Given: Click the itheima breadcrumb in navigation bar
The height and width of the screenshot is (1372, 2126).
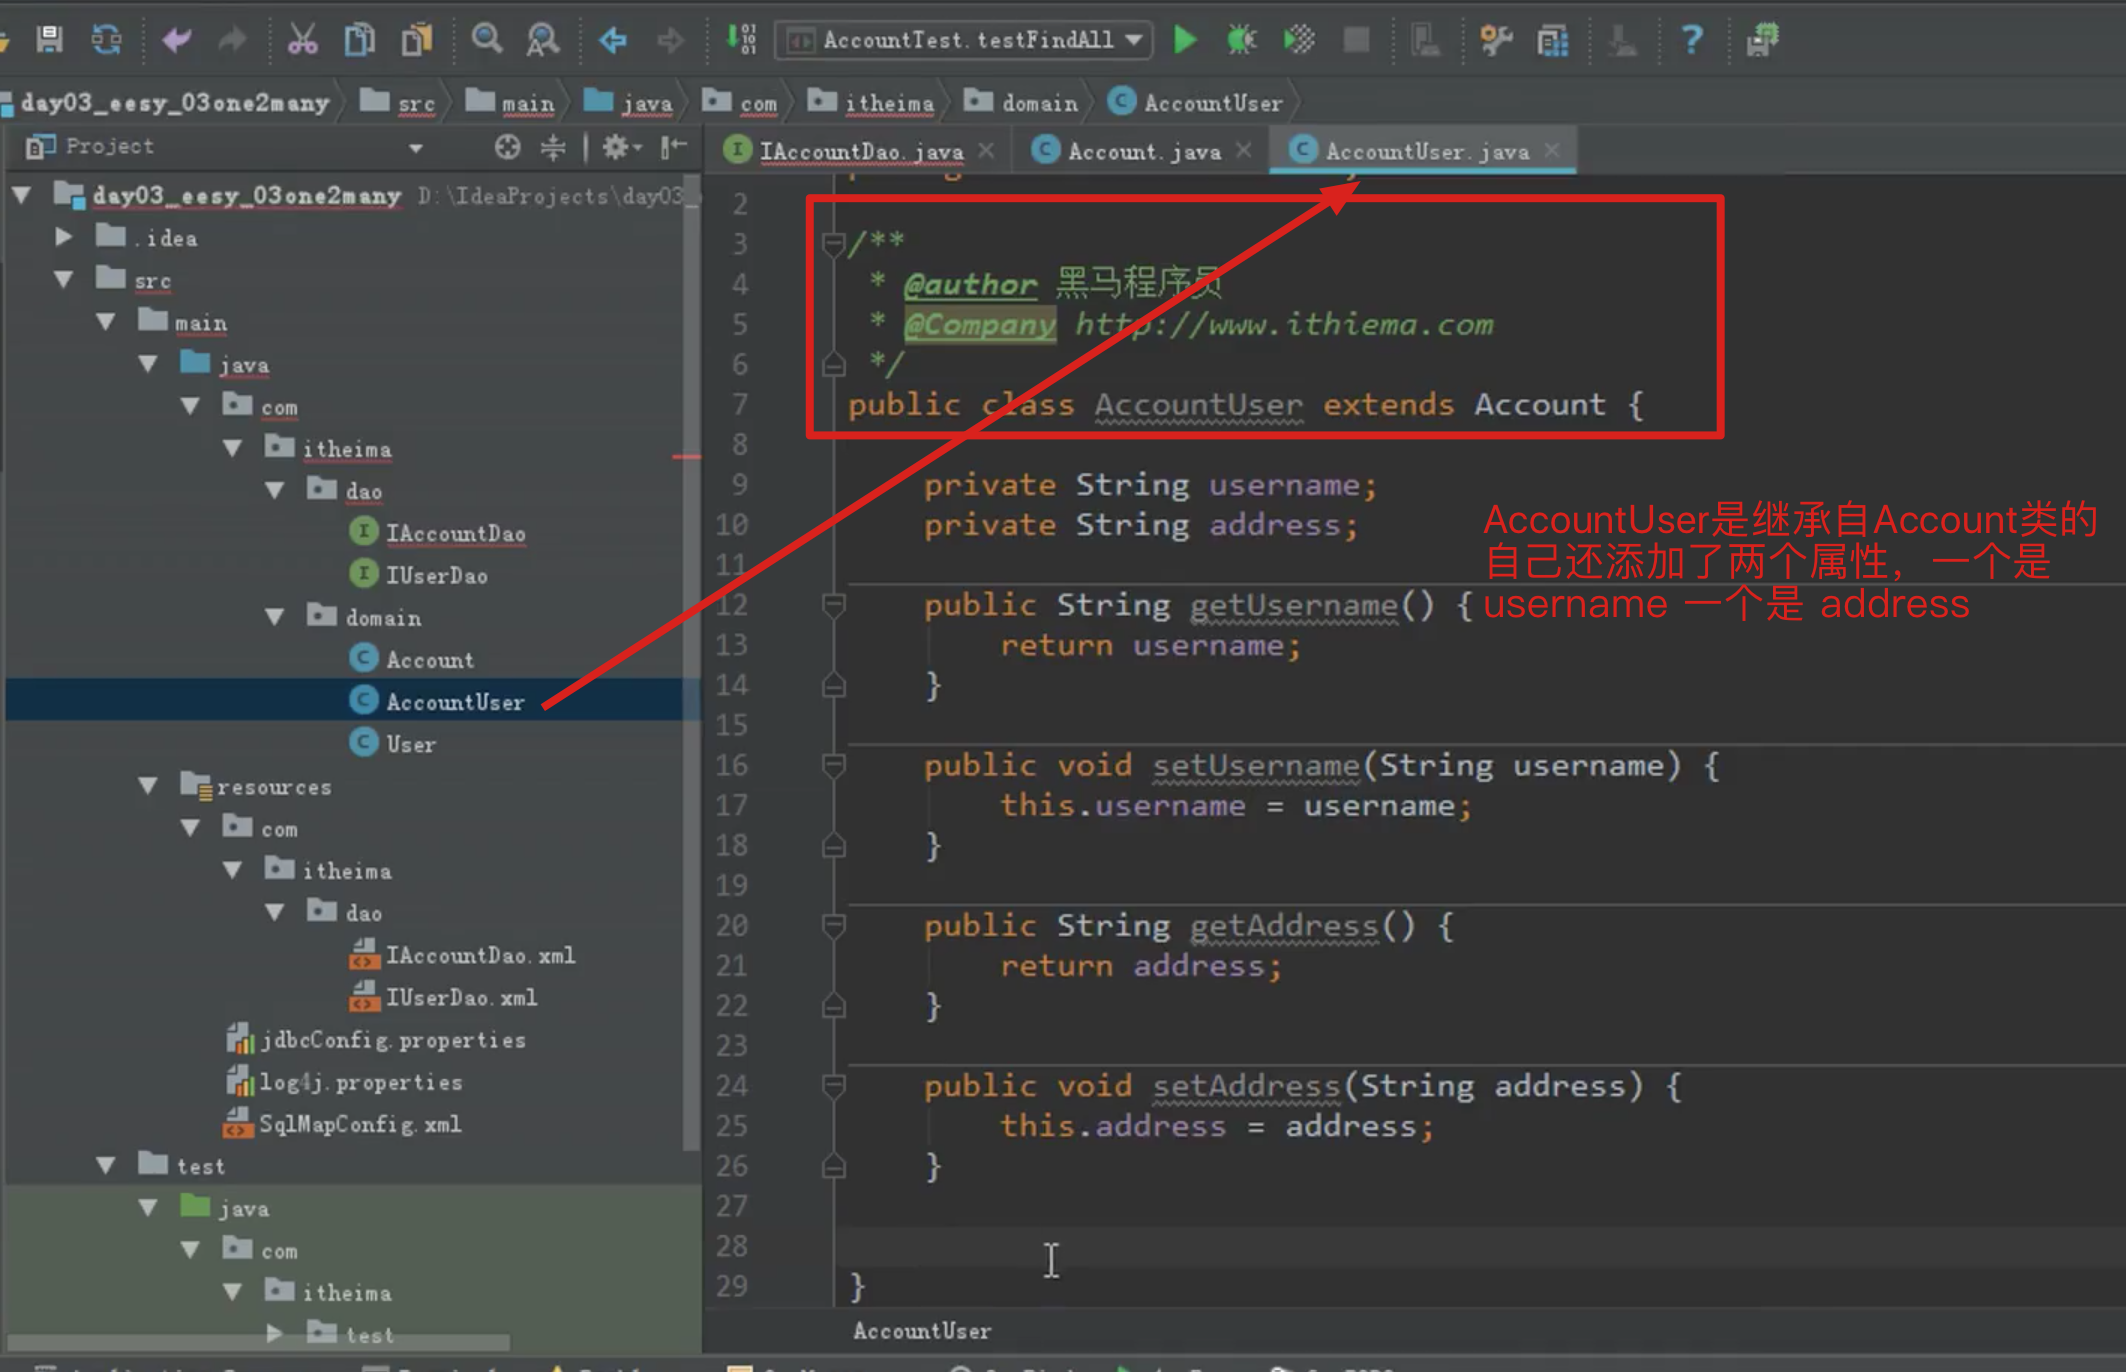Looking at the screenshot, I should tap(888, 103).
